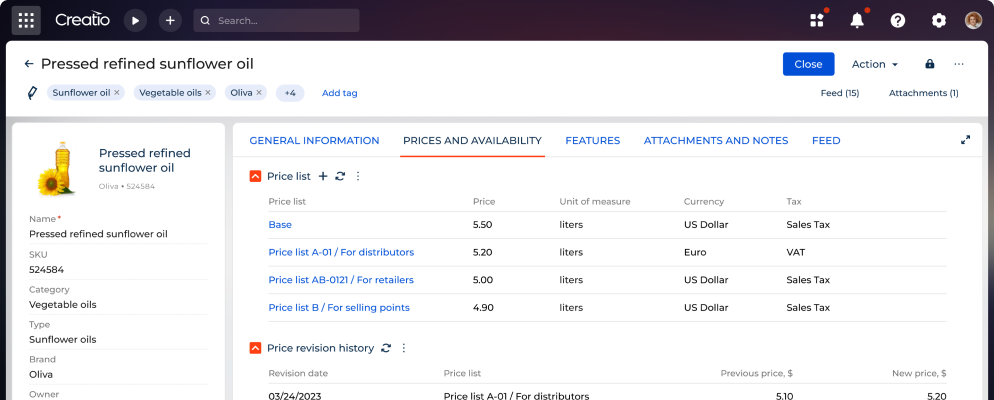Screen dimensions: 994x400
Task: Show the +4 hidden tags
Action: tap(289, 93)
